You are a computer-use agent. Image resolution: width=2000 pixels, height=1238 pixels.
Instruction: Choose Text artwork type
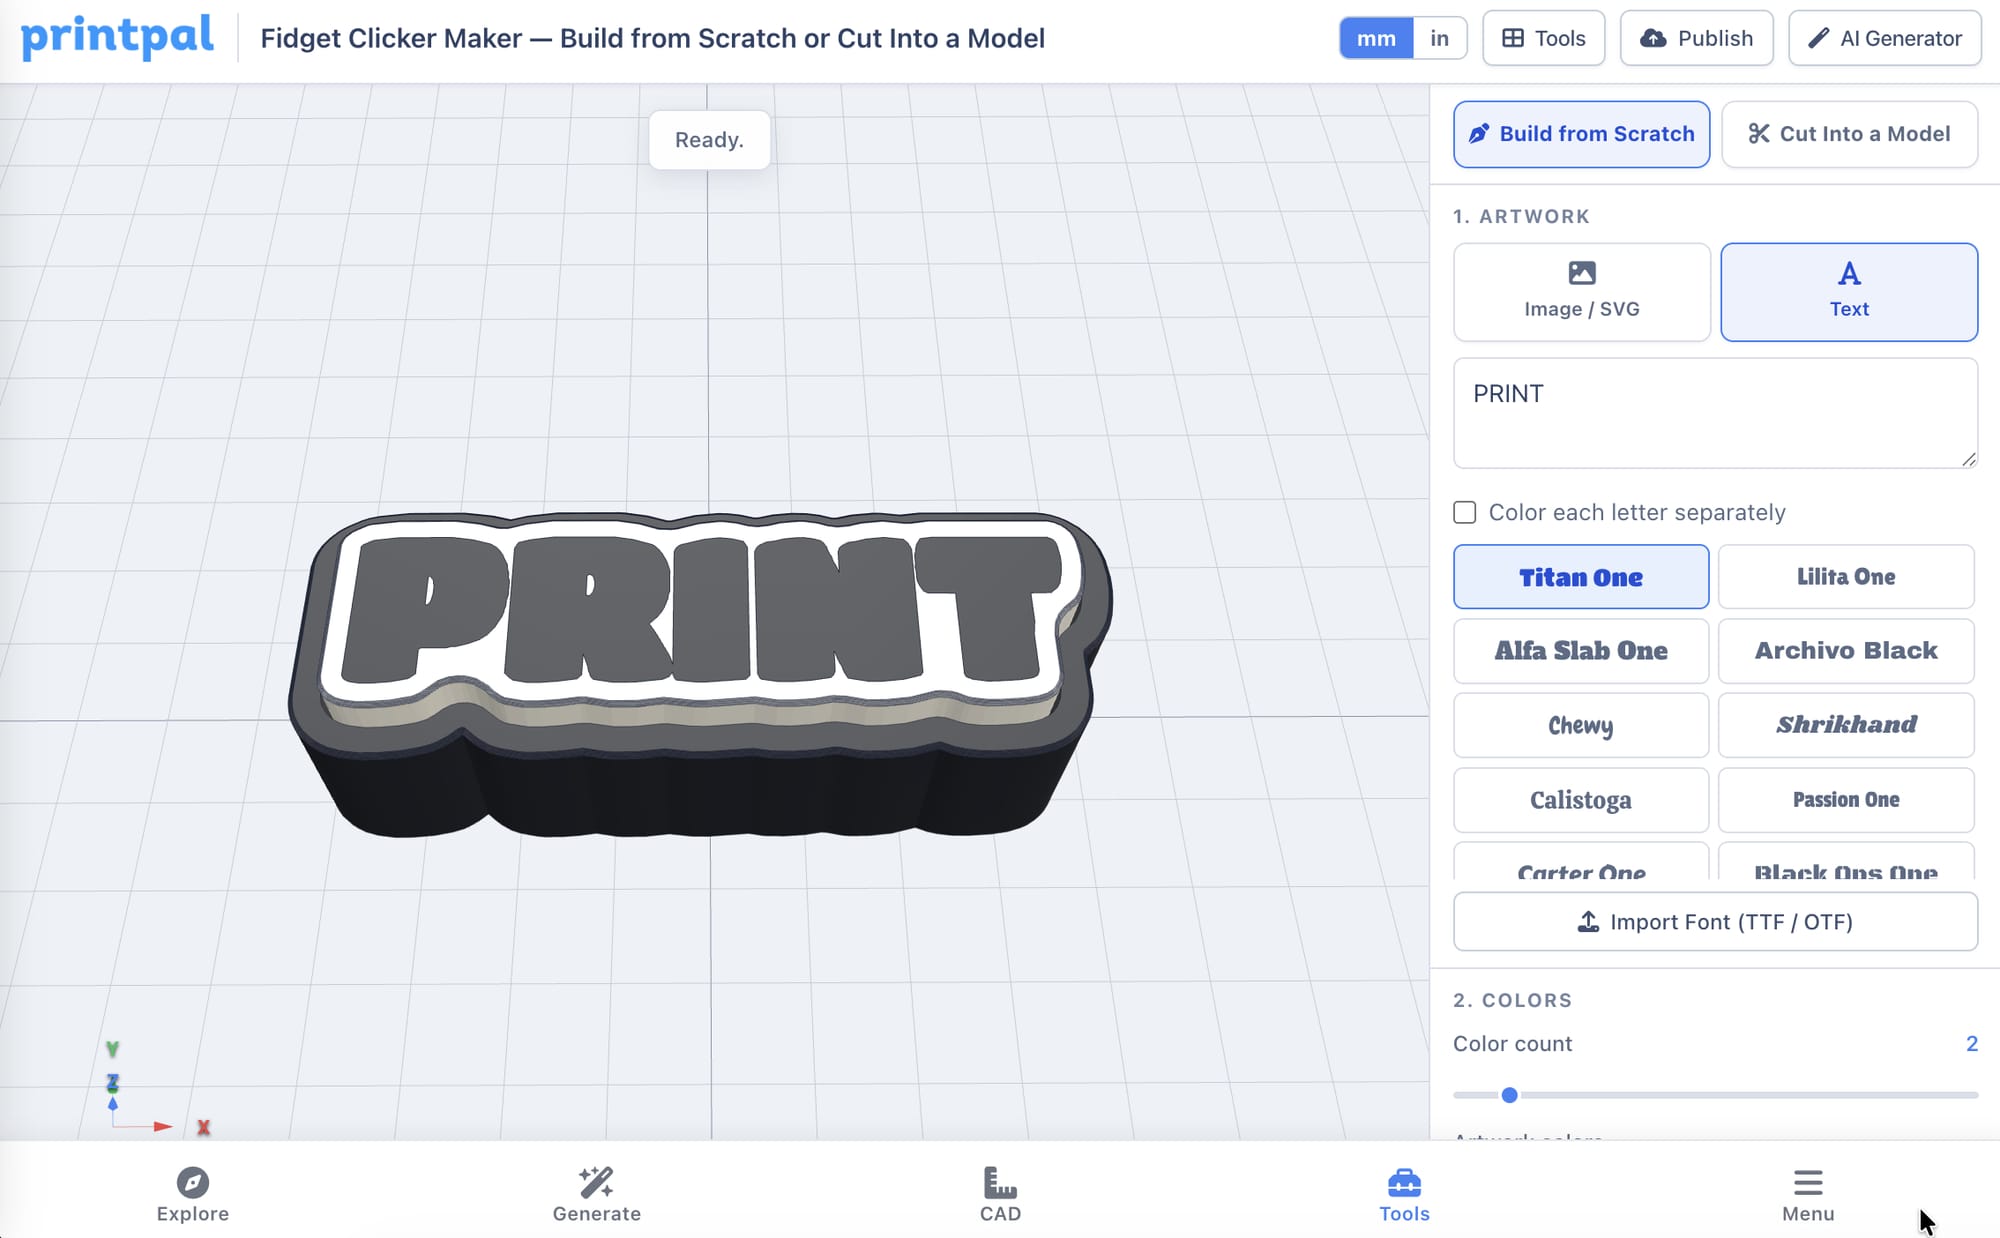click(1849, 292)
